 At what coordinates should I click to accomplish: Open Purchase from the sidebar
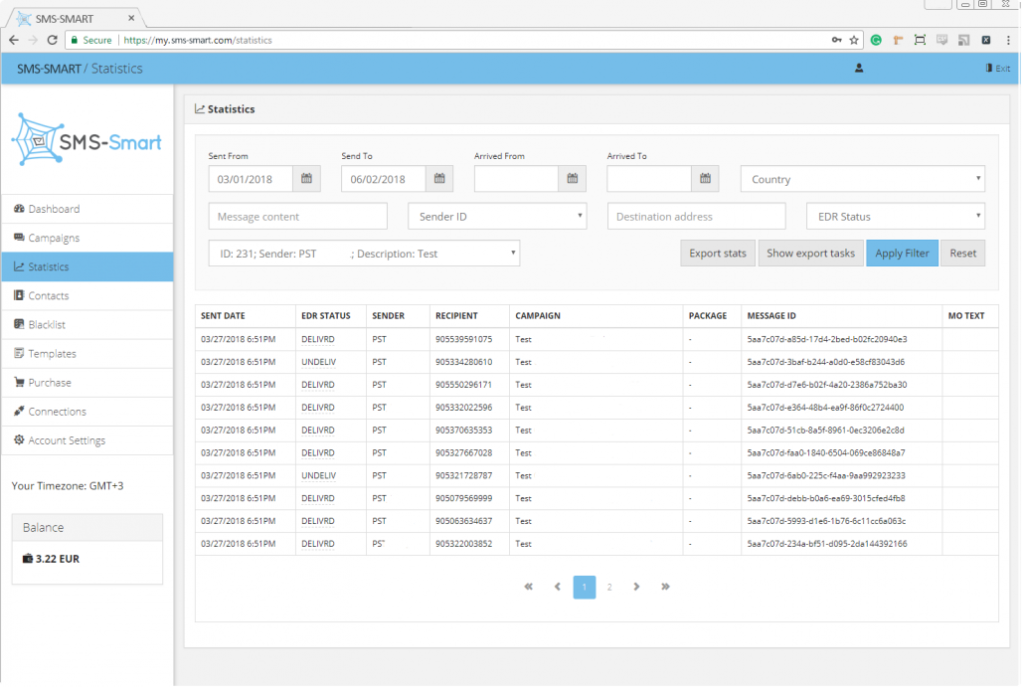coord(88,383)
